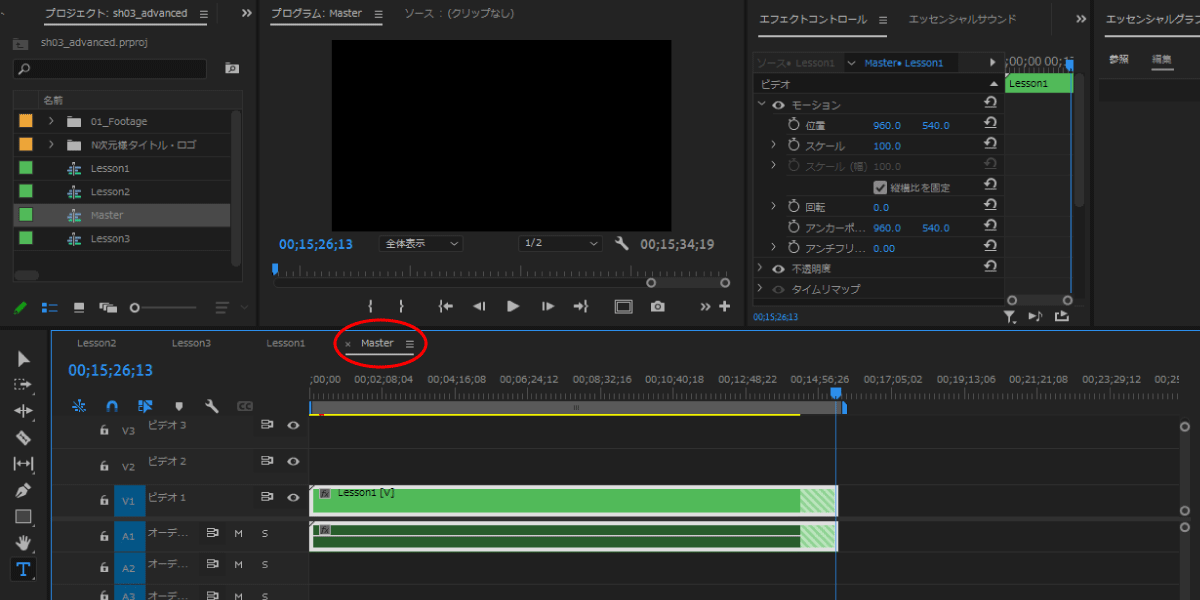Play the Program monitor sequence

[513, 306]
